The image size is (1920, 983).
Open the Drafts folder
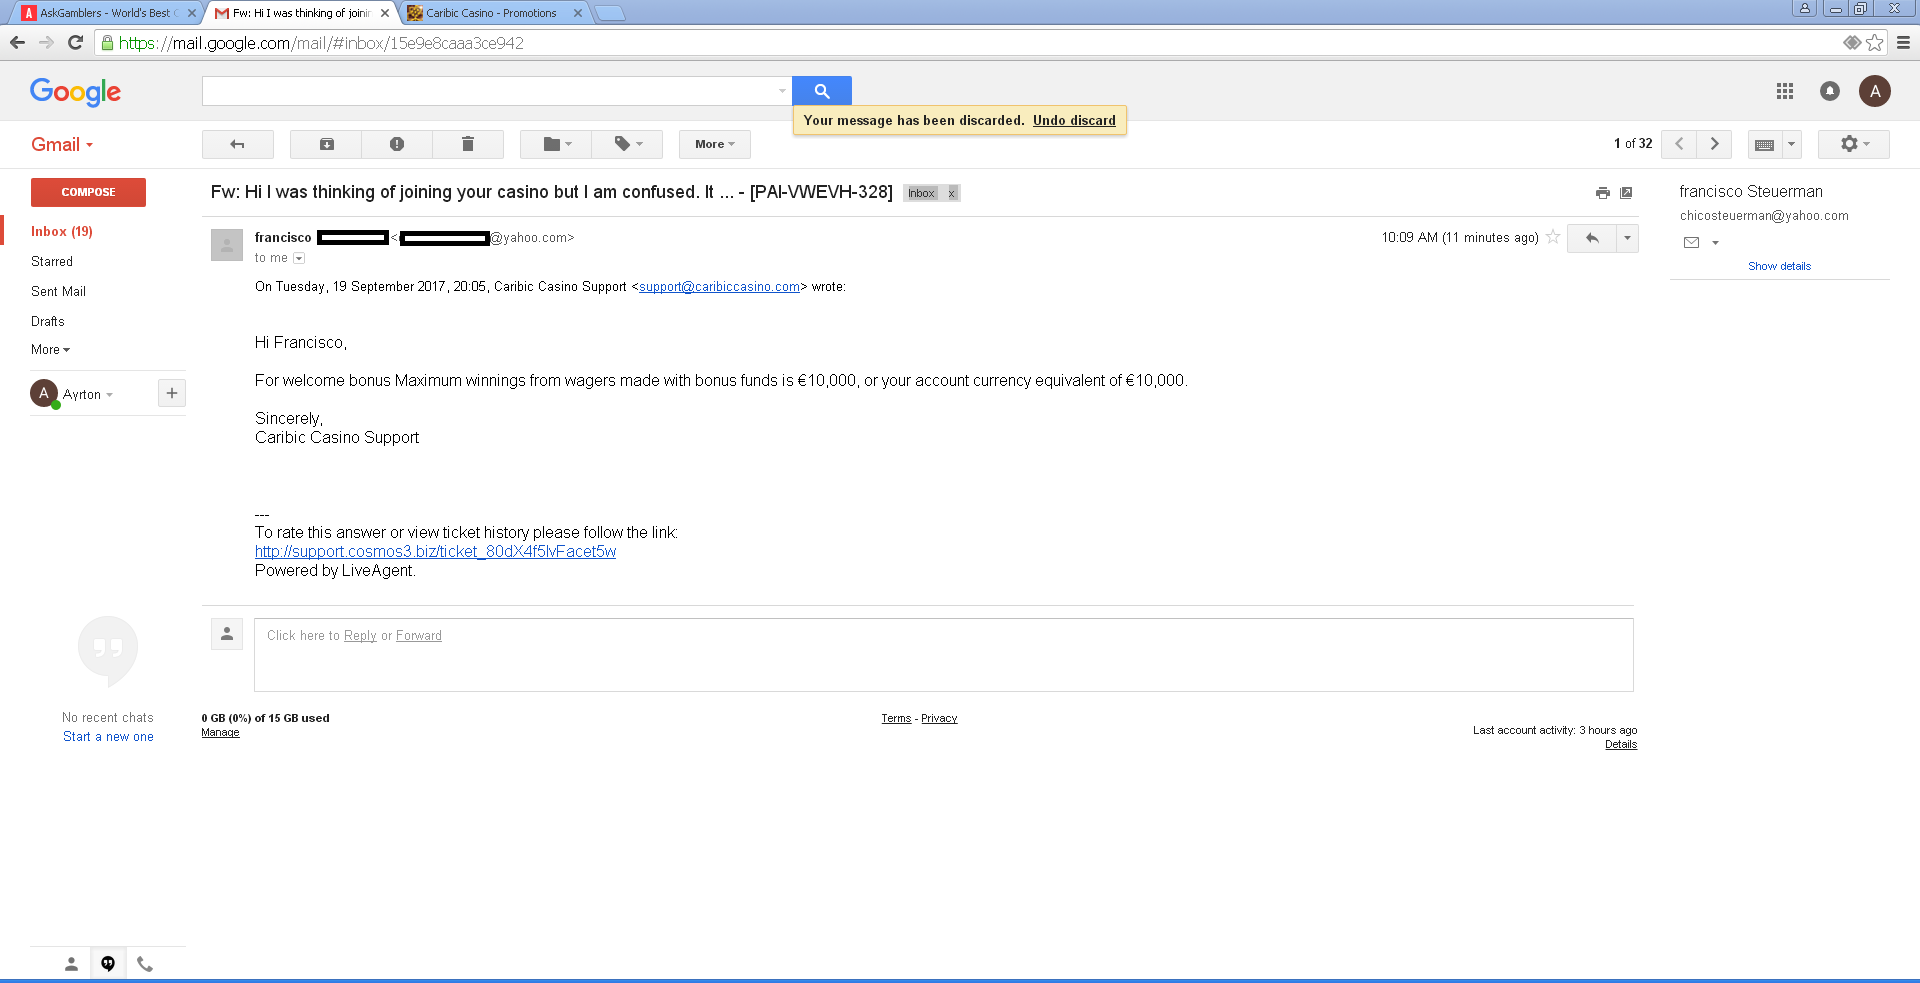pyautogui.click(x=48, y=321)
